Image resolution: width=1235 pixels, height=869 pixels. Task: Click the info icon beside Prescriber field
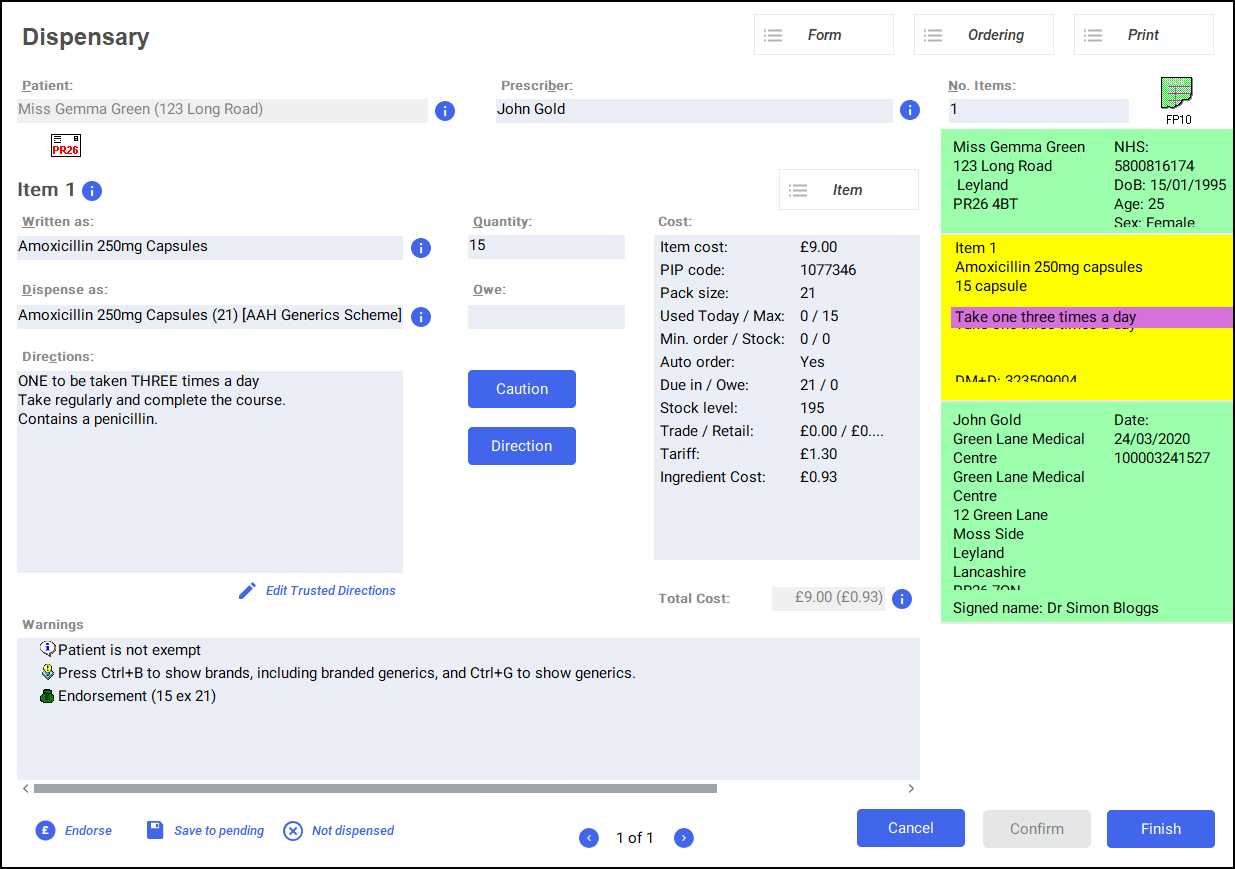(909, 110)
